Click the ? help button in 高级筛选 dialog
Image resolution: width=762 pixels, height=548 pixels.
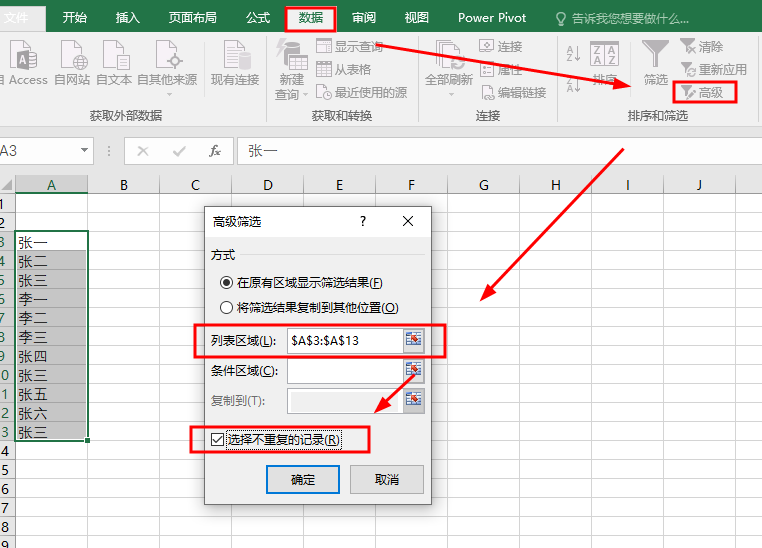pyautogui.click(x=363, y=222)
